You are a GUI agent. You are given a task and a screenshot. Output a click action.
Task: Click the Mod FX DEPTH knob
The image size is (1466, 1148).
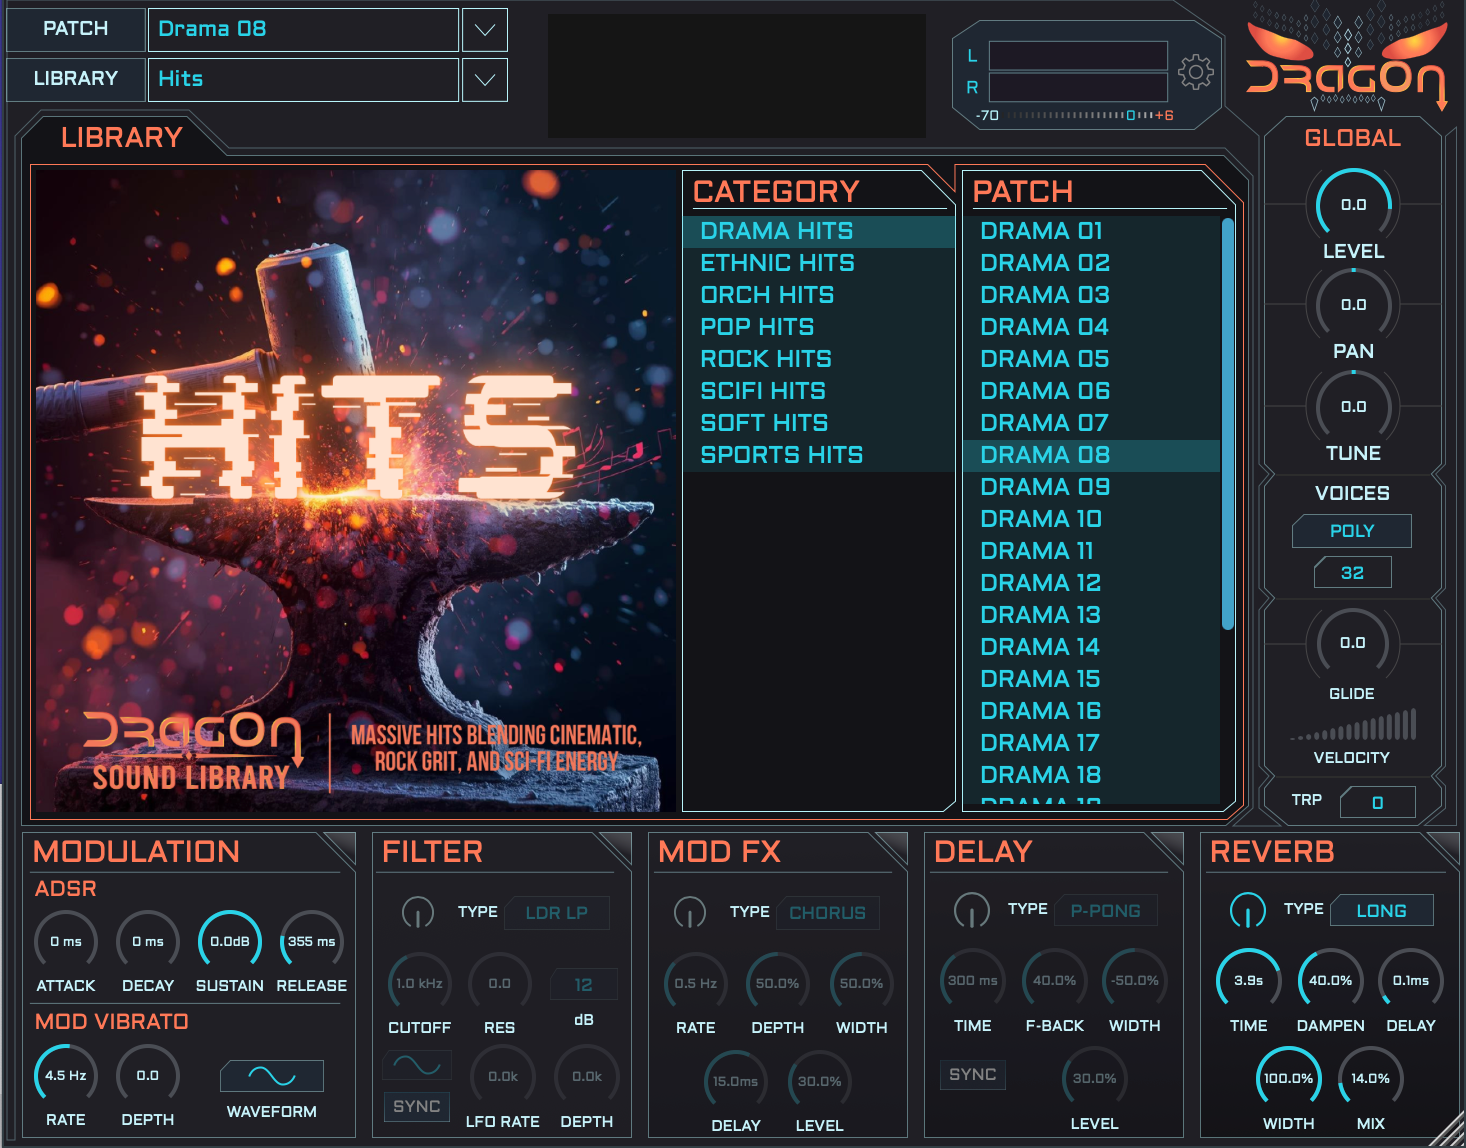tap(778, 984)
